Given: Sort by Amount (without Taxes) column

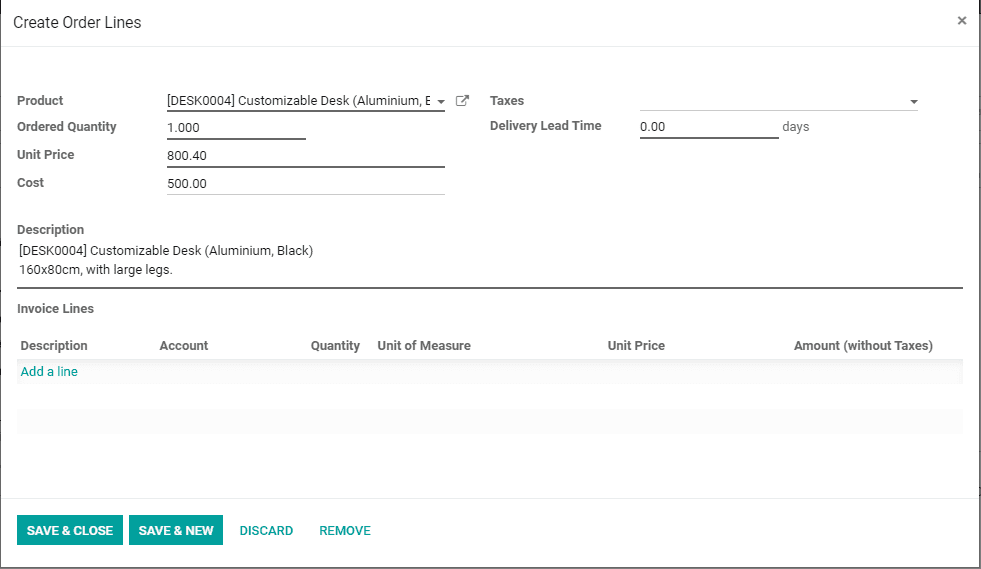Looking at the screenshot, I should click(x=863, y=346).
